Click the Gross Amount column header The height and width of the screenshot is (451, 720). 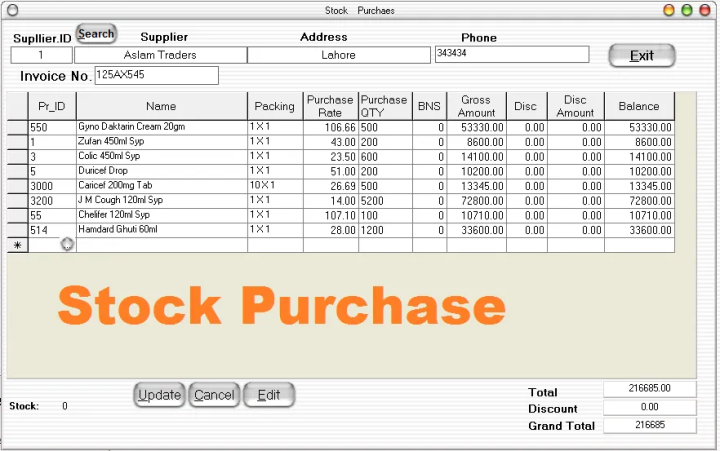tap(476, 106)
